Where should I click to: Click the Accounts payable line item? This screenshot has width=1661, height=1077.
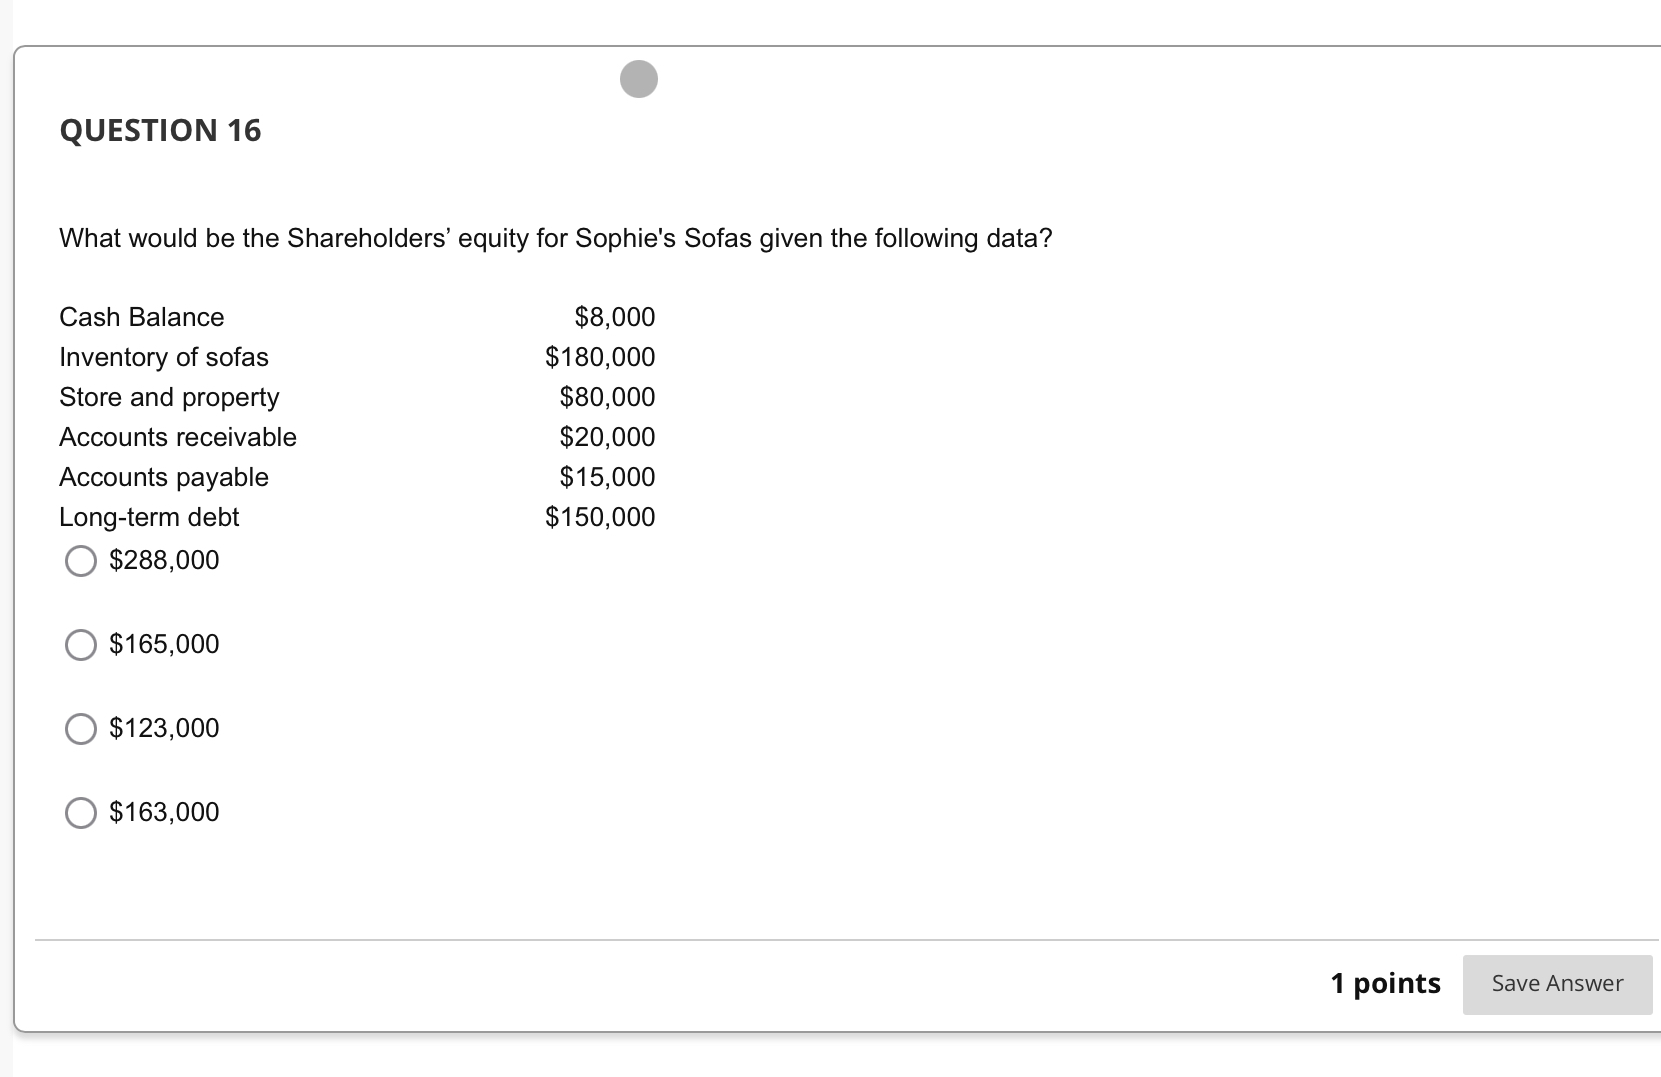tap(163, 477)
